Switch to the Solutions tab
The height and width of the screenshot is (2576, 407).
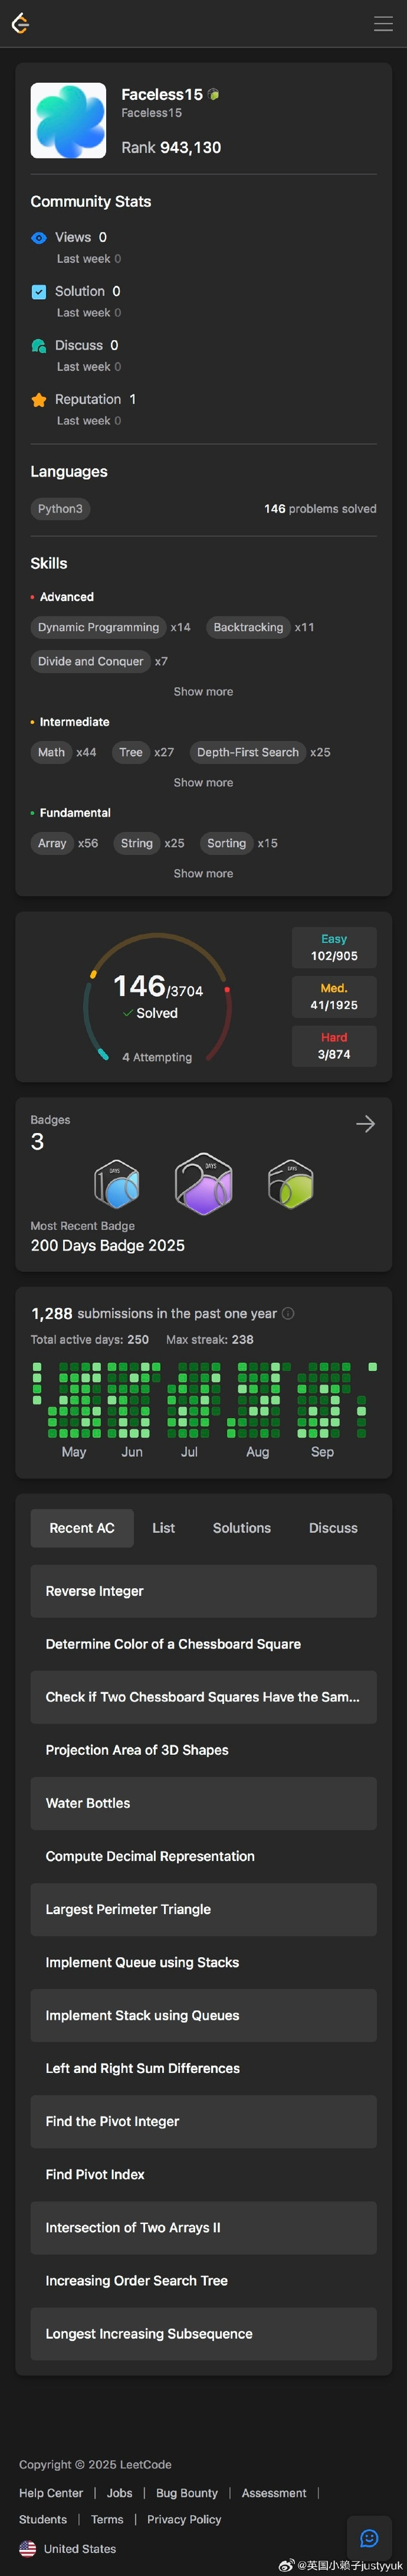tap(242, 1528)
